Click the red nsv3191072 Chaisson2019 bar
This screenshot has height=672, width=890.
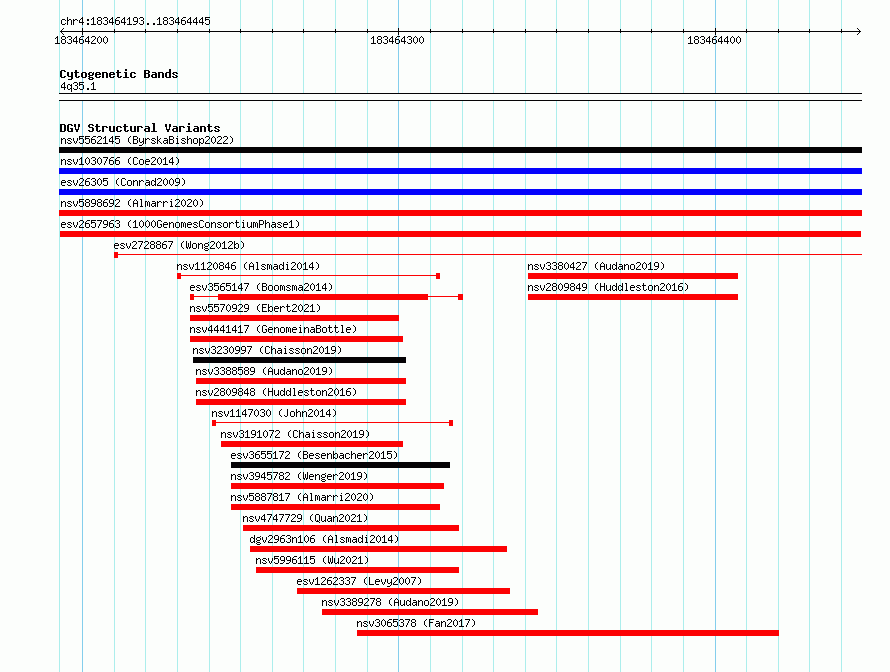tap(312, 444)
